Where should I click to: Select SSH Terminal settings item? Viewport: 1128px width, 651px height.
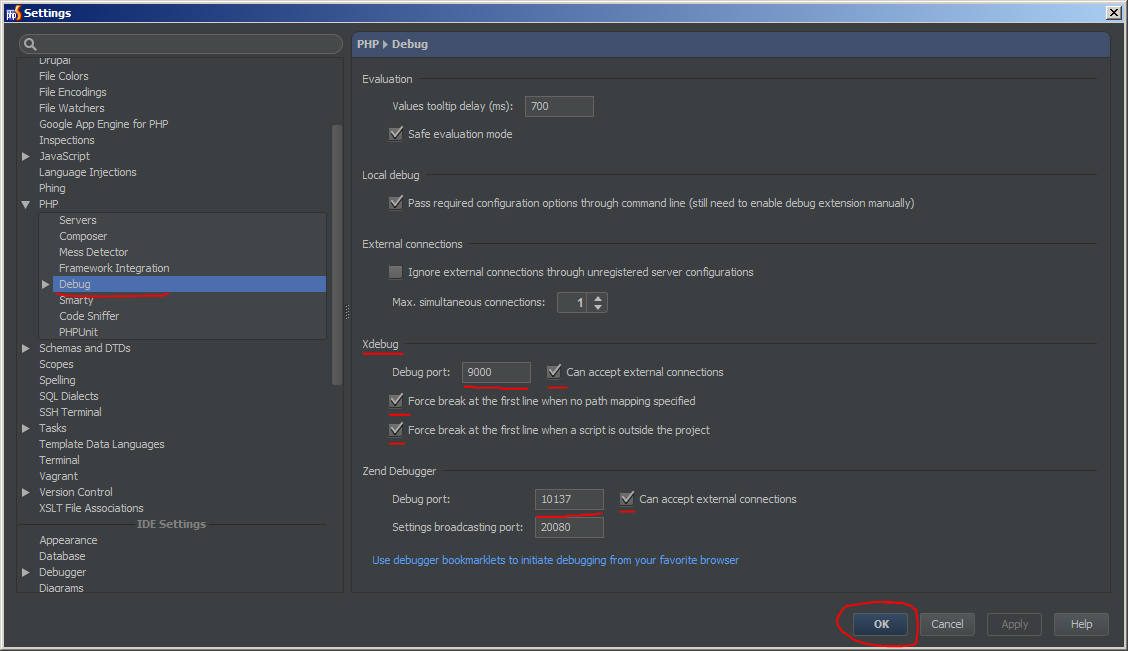(70, 412)
